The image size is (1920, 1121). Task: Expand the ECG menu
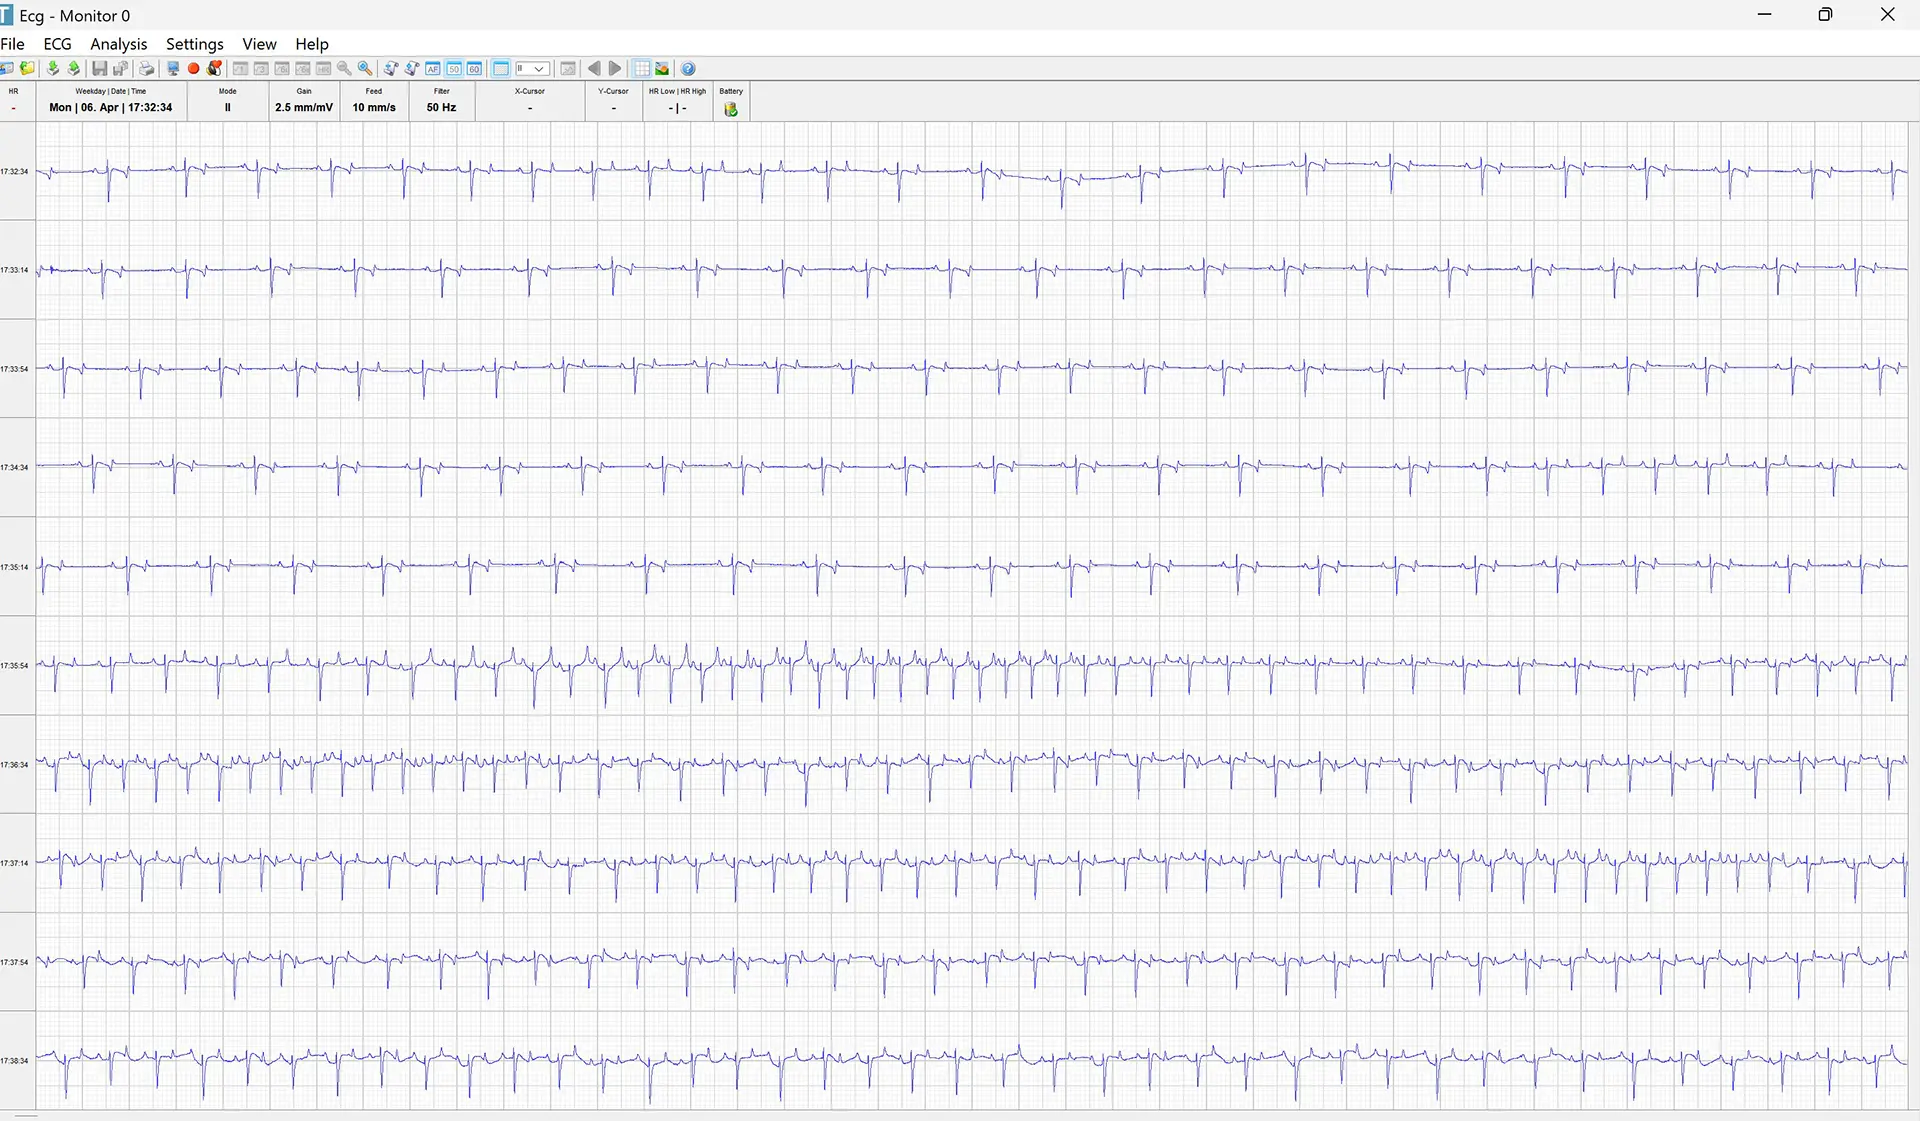coord(57,44)
